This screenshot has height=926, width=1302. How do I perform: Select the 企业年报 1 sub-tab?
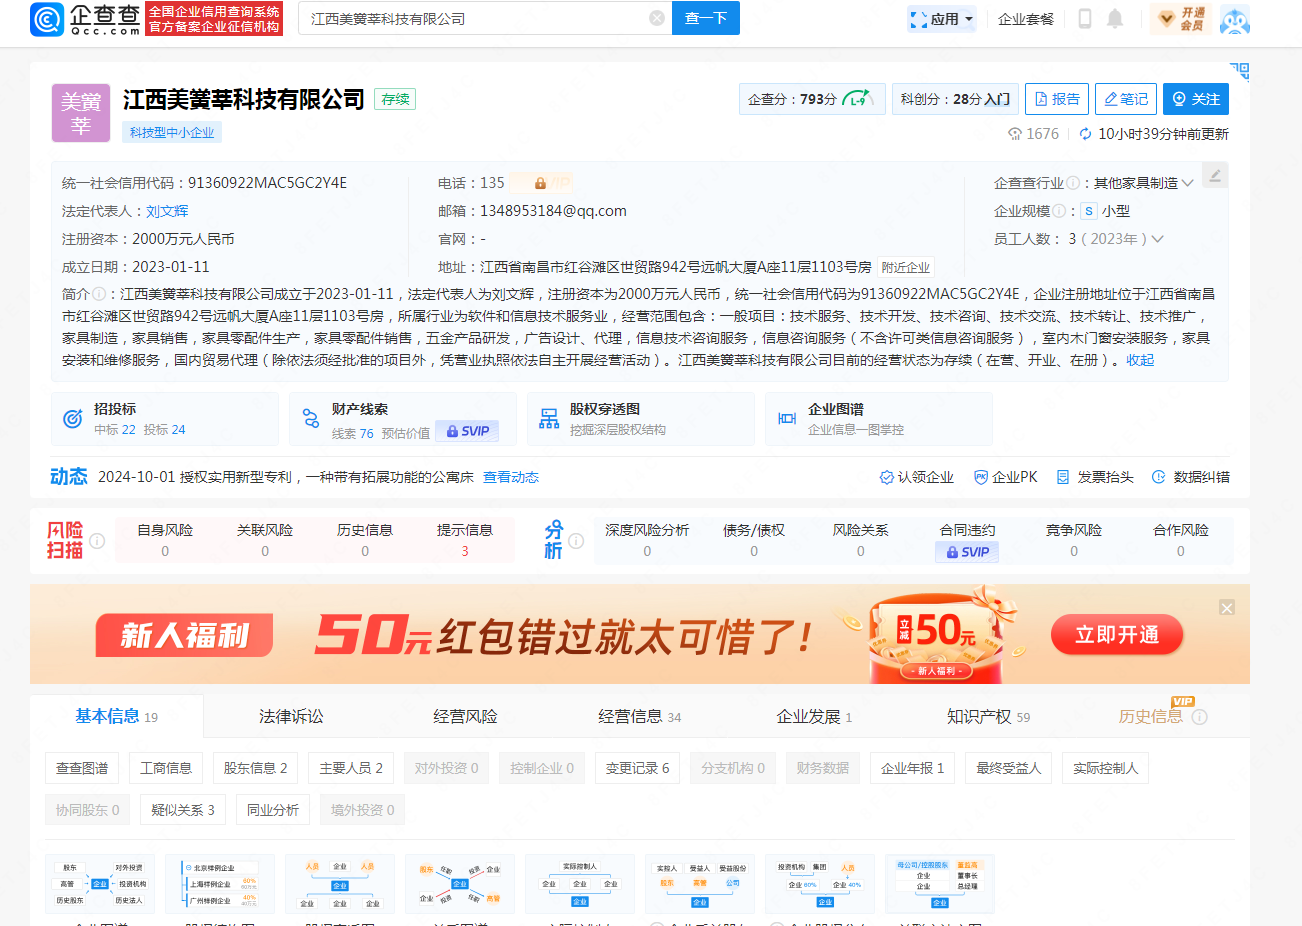click(912, 768)
